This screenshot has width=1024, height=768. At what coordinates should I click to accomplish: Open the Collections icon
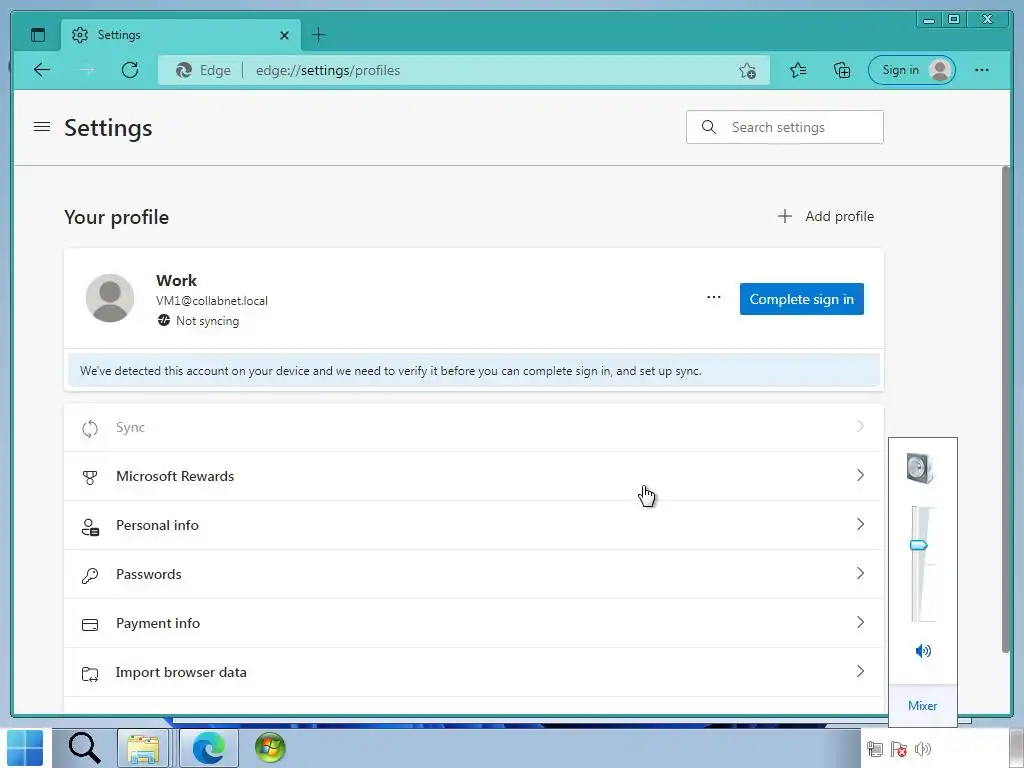point(842,70)
